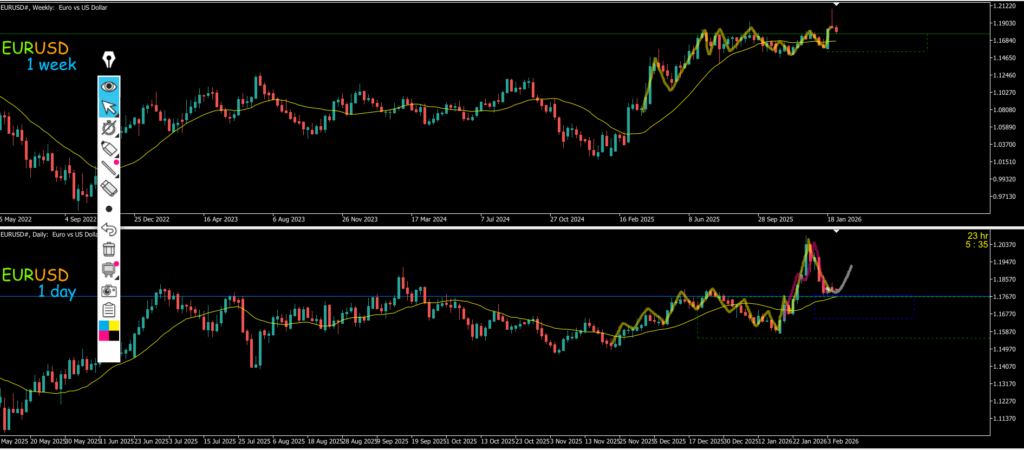The width and height of the screenshot is (1024, 450).
Task: Click the crossed-out circle tool icon
Action: [x=109, y=128]
